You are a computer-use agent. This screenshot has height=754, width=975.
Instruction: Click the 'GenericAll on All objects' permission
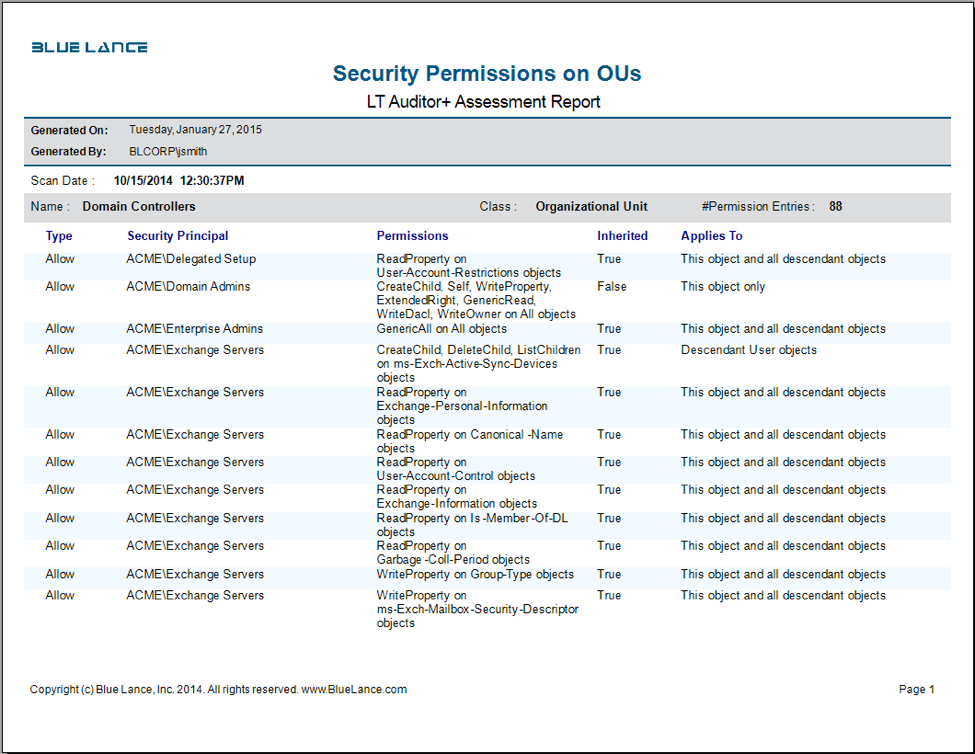pos(441,329)
